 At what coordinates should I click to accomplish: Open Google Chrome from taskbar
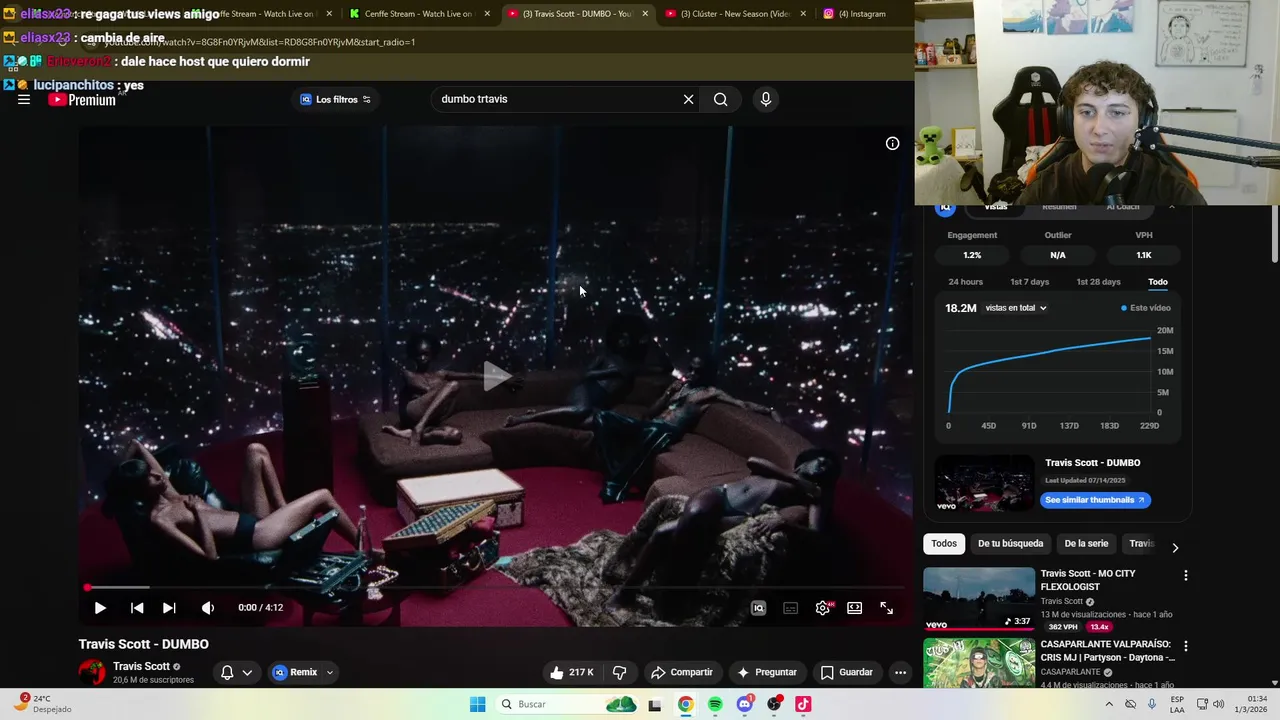[x=685, y=704]
